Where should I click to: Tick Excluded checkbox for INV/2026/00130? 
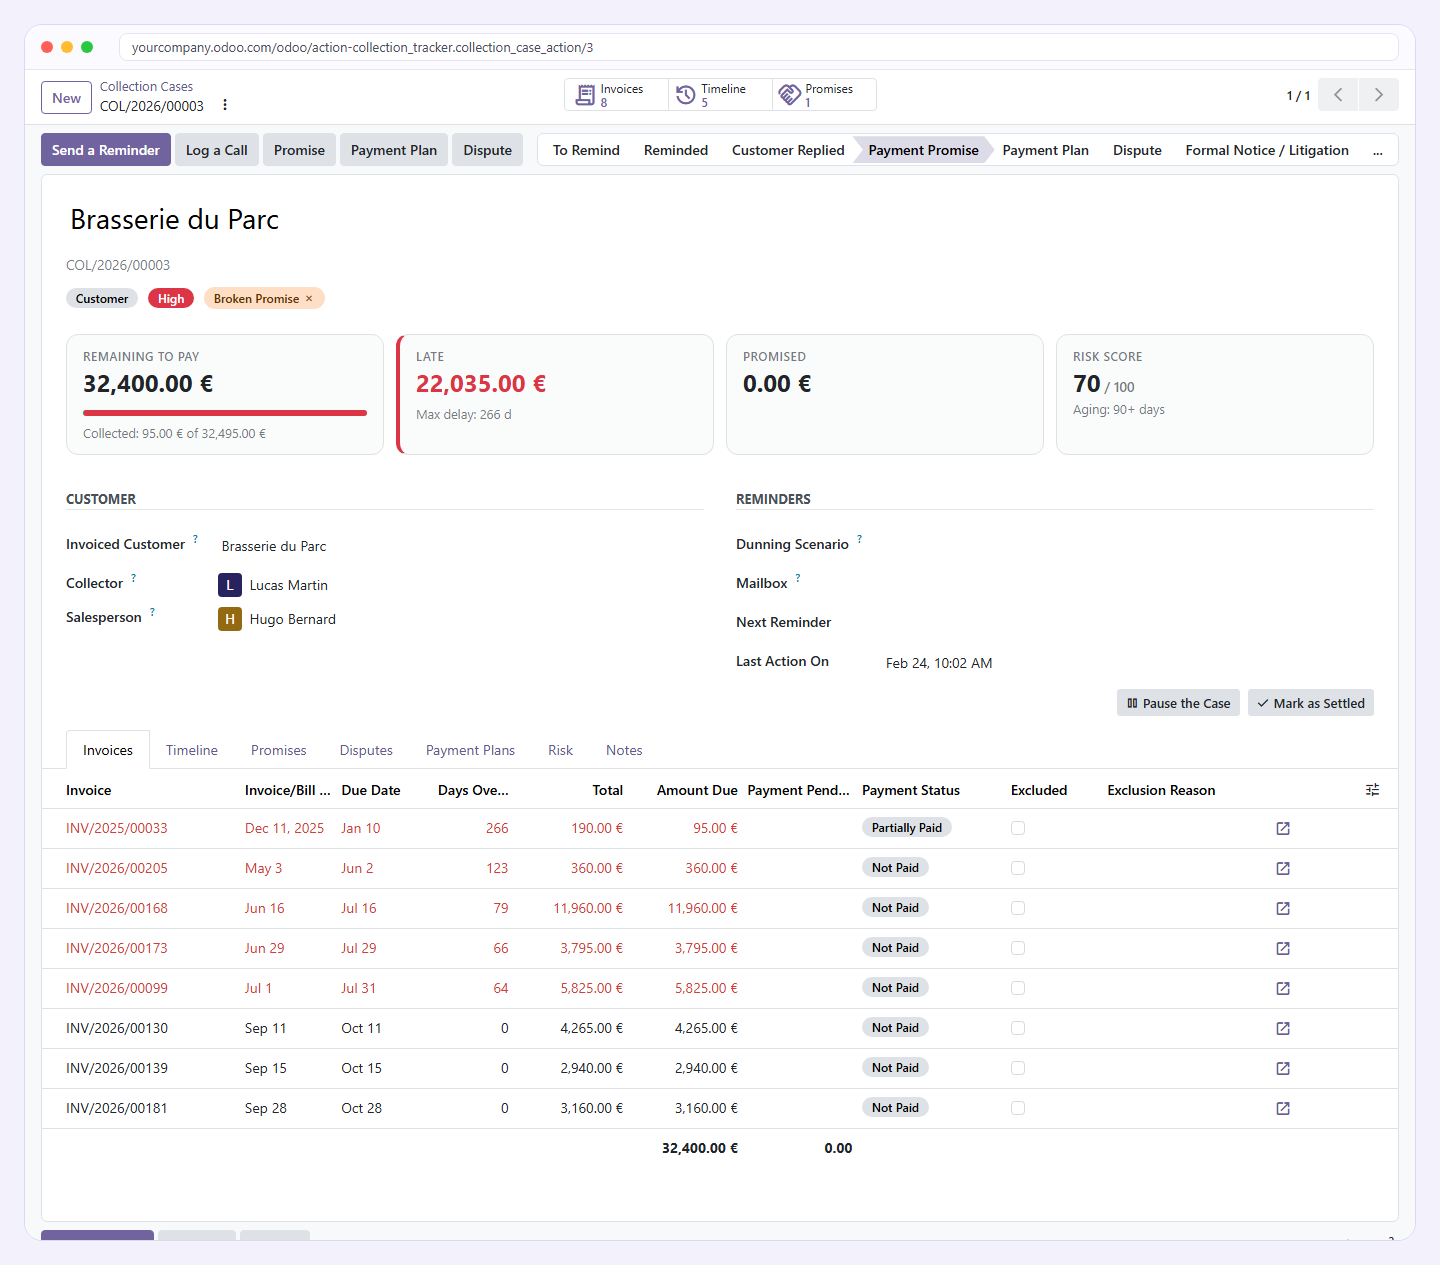(1018, 1028)
